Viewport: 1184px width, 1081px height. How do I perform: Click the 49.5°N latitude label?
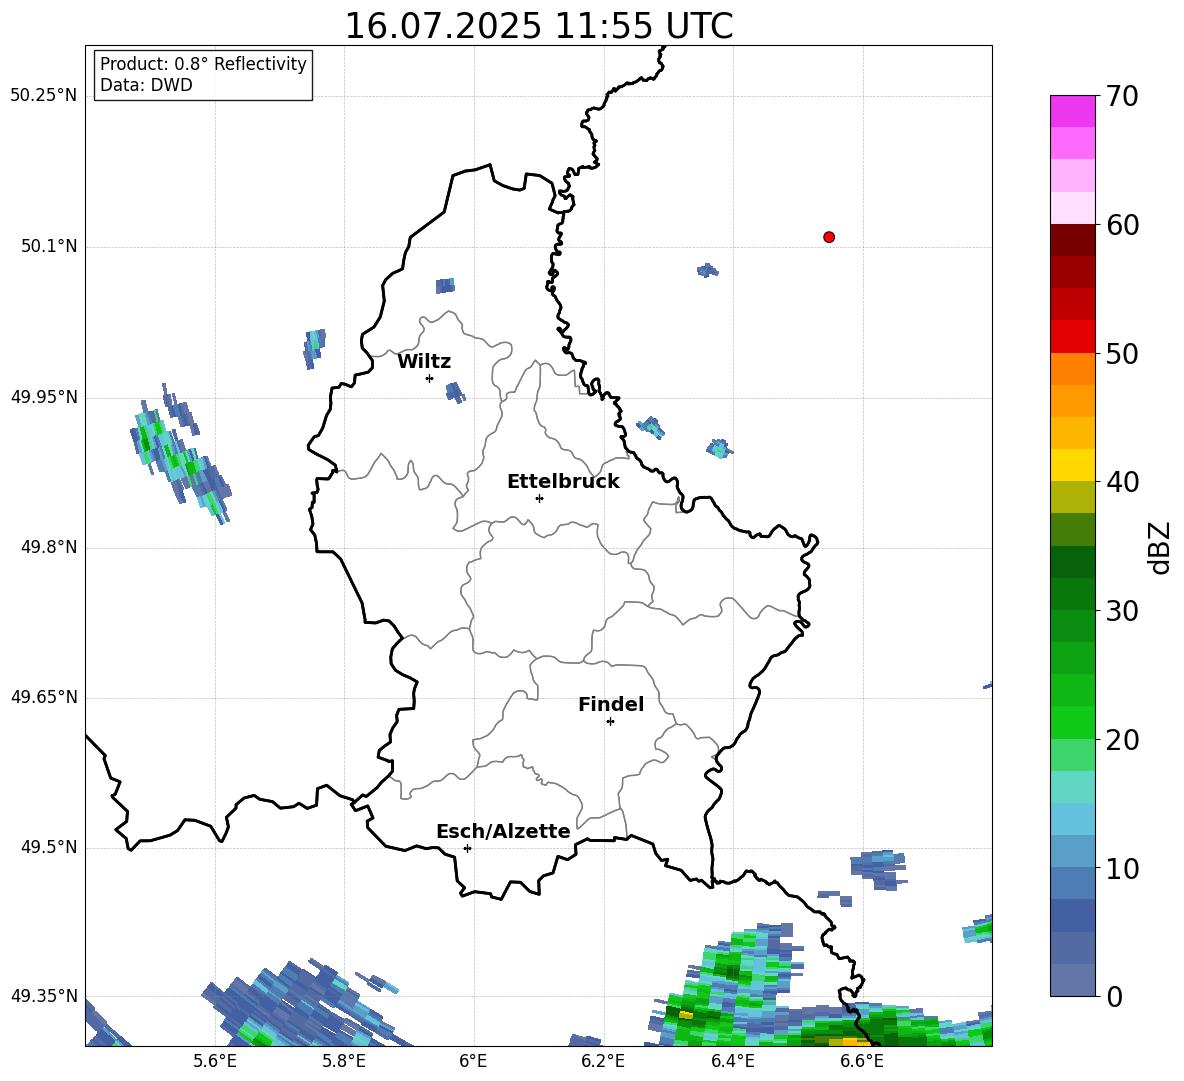(x=49, y=847)
